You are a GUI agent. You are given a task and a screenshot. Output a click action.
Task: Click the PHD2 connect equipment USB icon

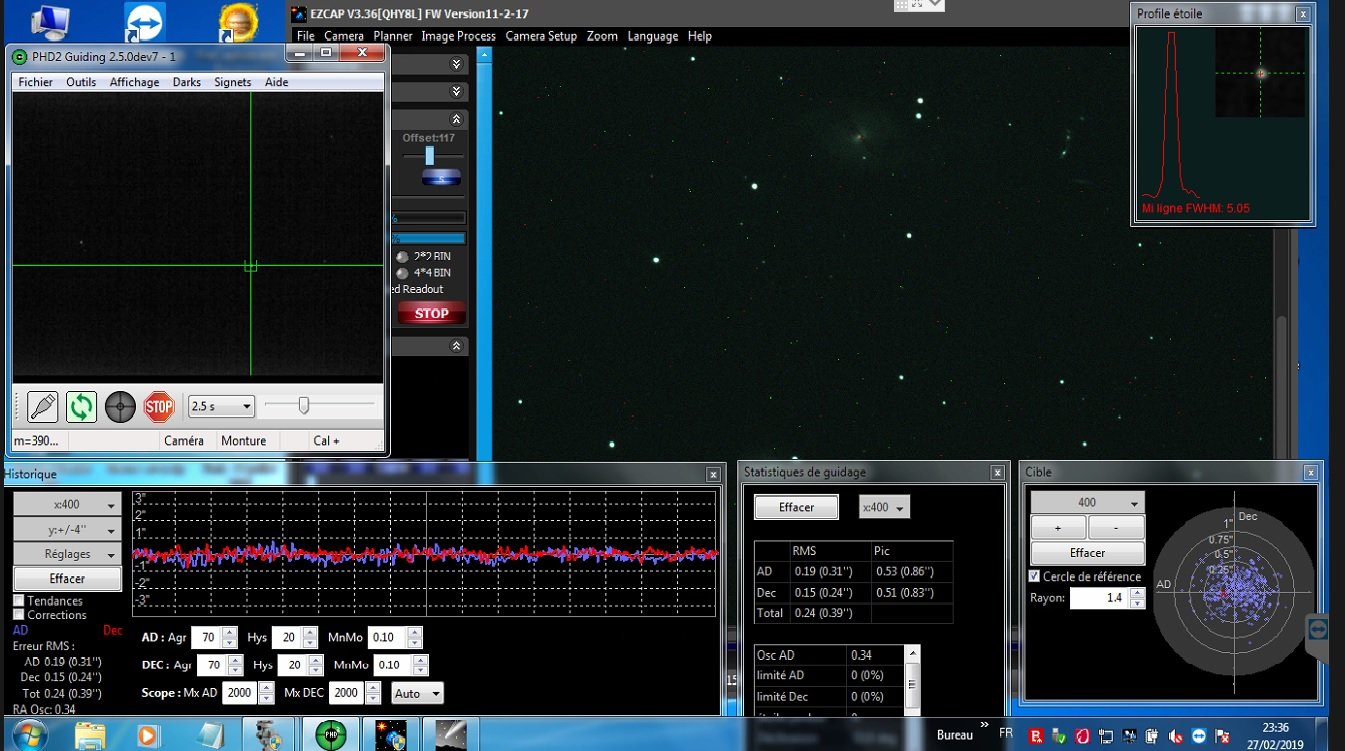[x=42, y=407]
